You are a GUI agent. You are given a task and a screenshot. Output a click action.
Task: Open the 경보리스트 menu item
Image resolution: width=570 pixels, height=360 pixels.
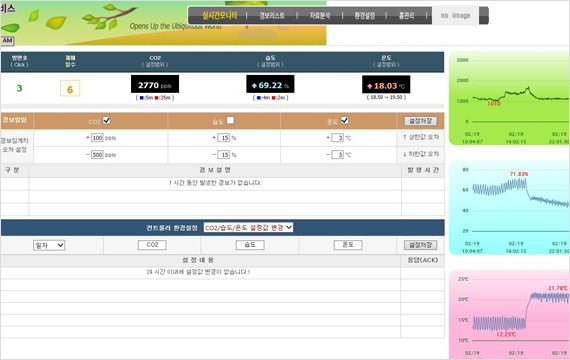[272, 16]
